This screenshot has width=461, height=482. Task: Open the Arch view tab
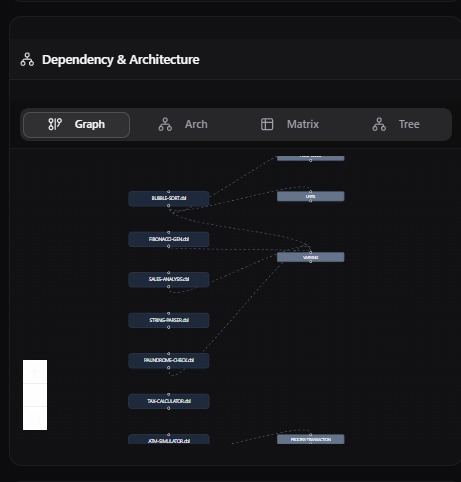183,125
